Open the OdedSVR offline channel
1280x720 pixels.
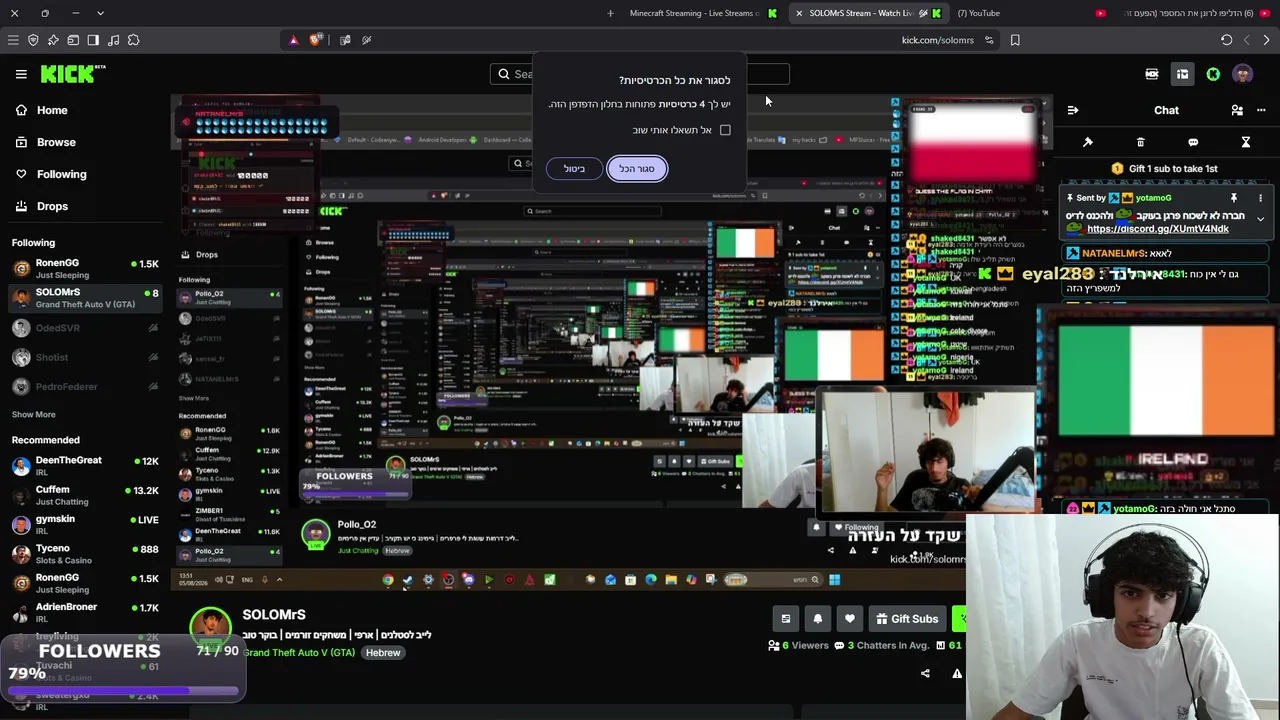[x=85, y=328]
